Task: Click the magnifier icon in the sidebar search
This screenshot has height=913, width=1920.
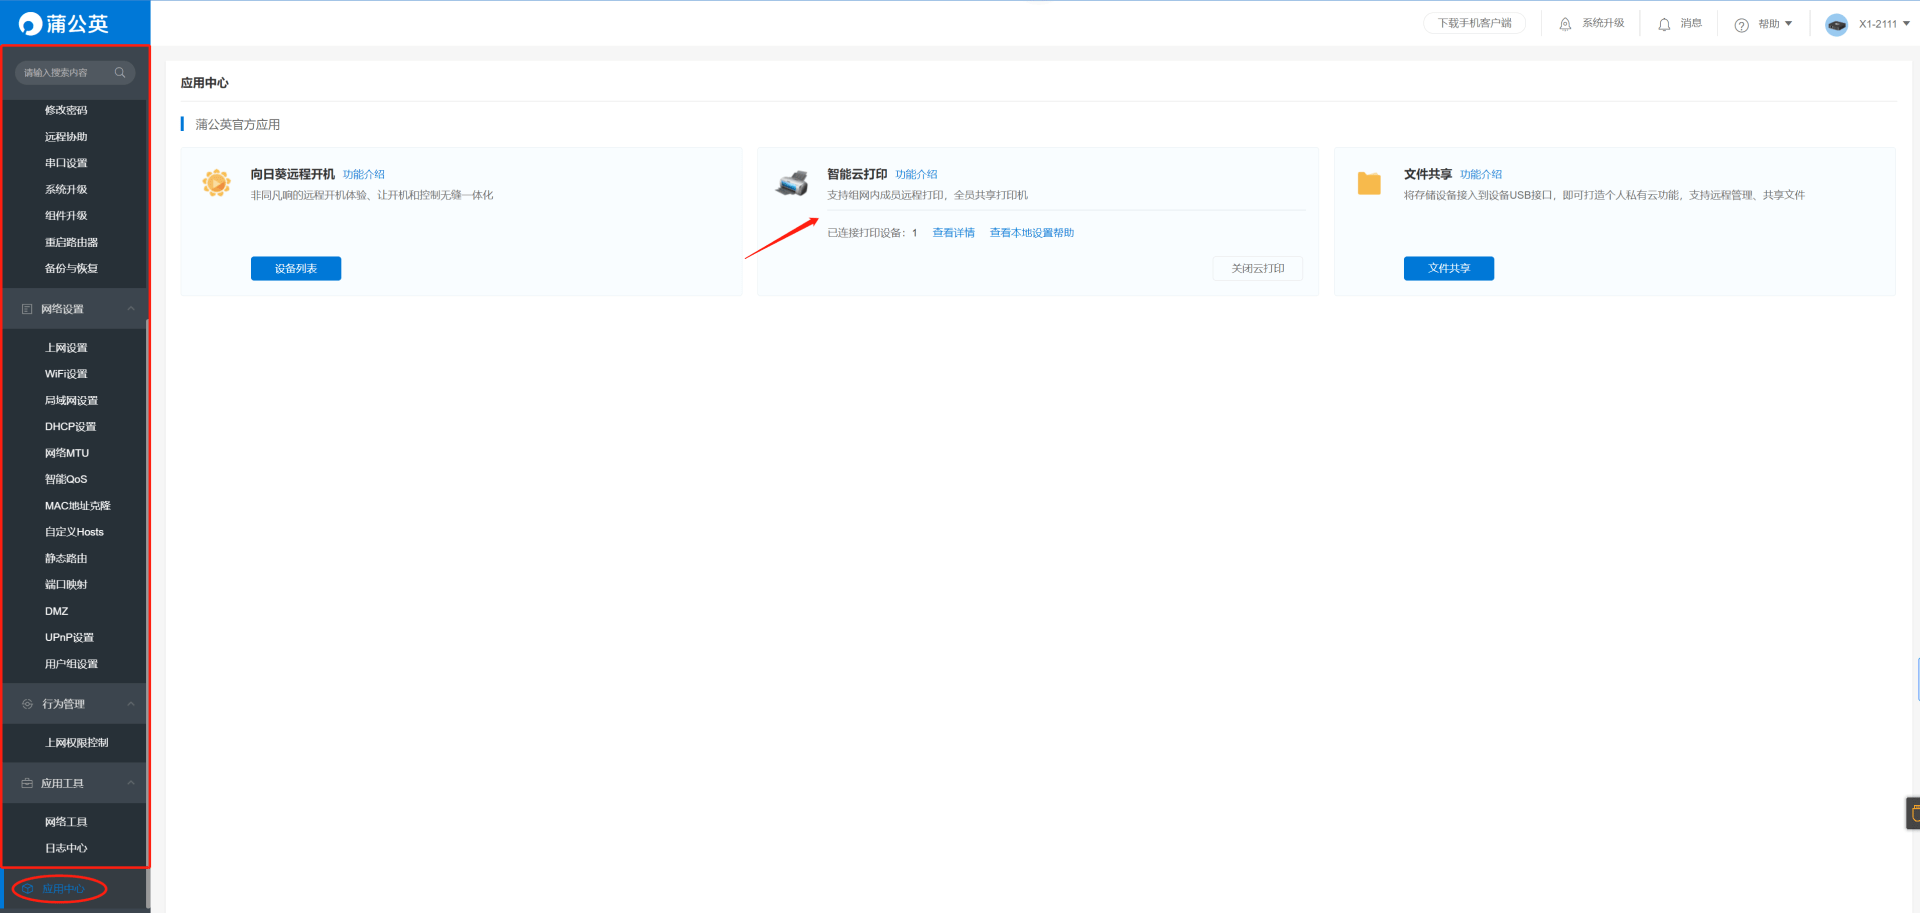Action: (120, 73)
